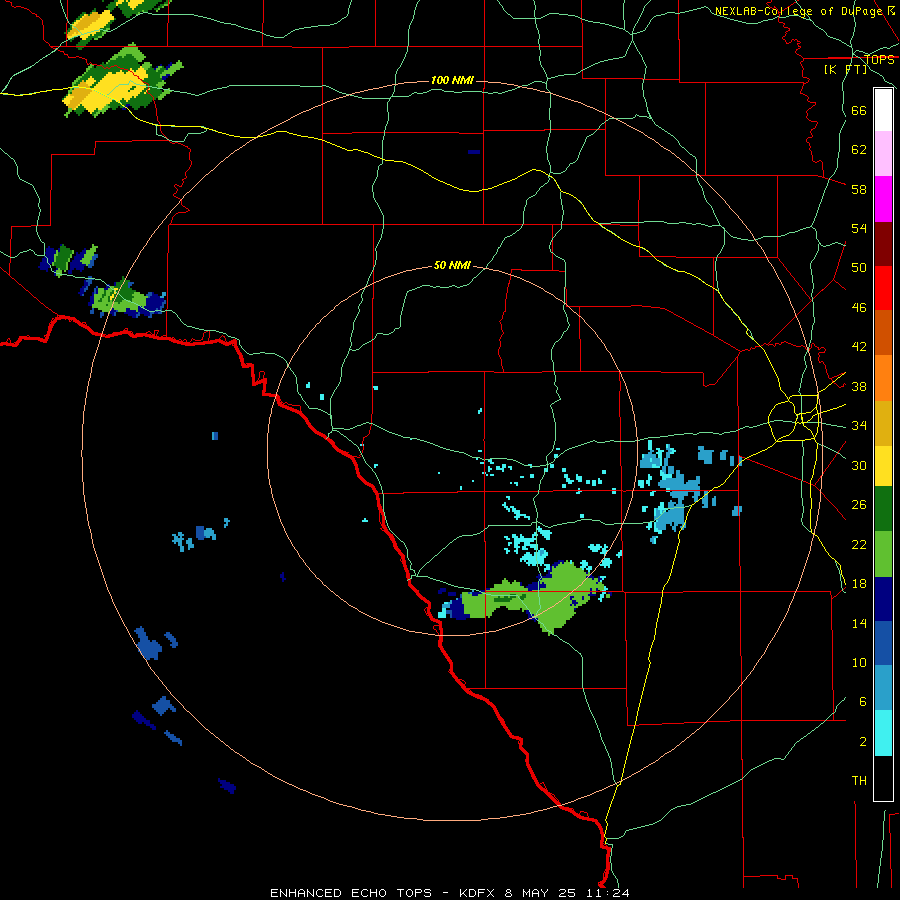Viewport: 900px width, 900px height.
Task: Click the "58" legend value
Action: coord(859,189)
